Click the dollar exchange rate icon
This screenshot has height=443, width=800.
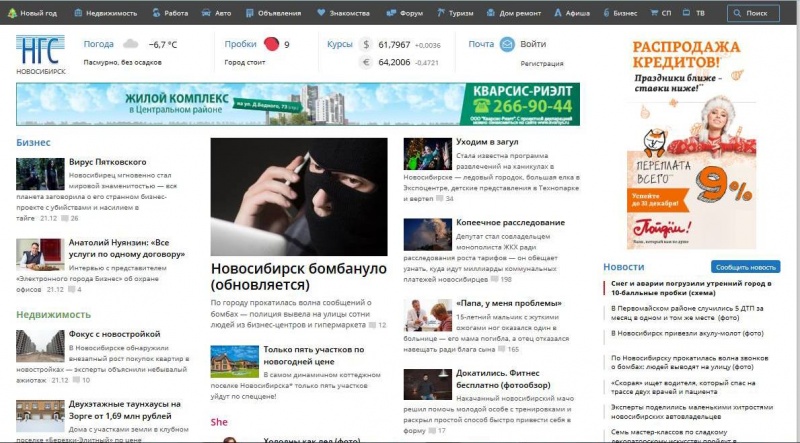[366, 45]
